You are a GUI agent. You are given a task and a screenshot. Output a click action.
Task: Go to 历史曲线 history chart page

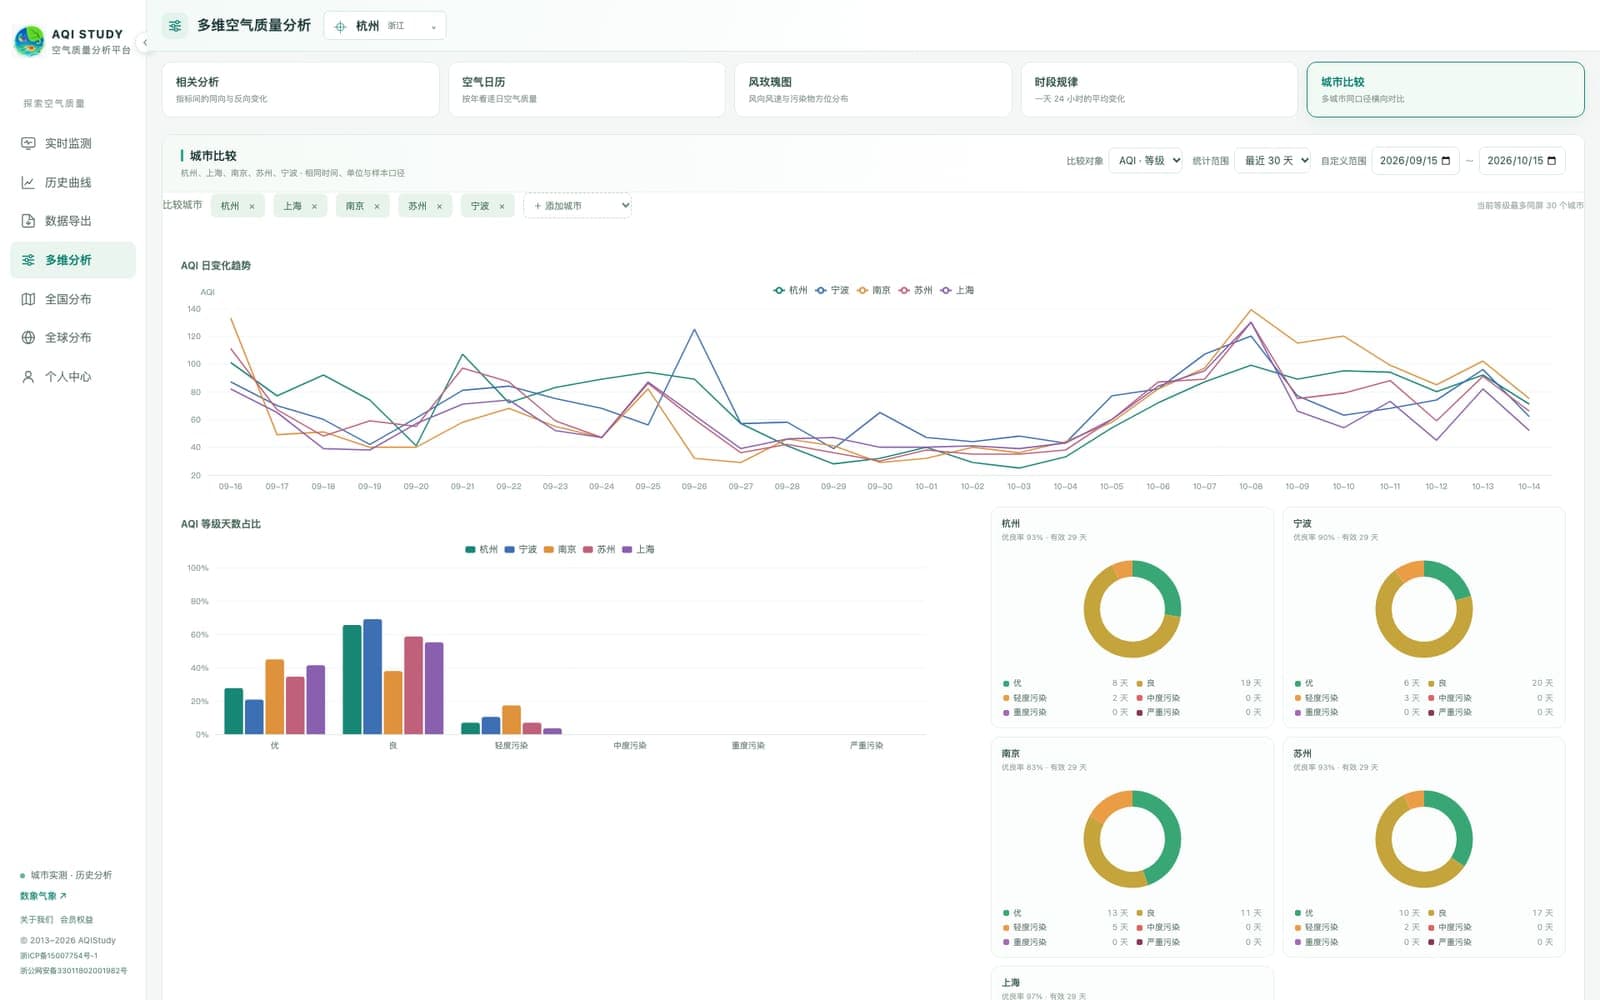point(72,182)
